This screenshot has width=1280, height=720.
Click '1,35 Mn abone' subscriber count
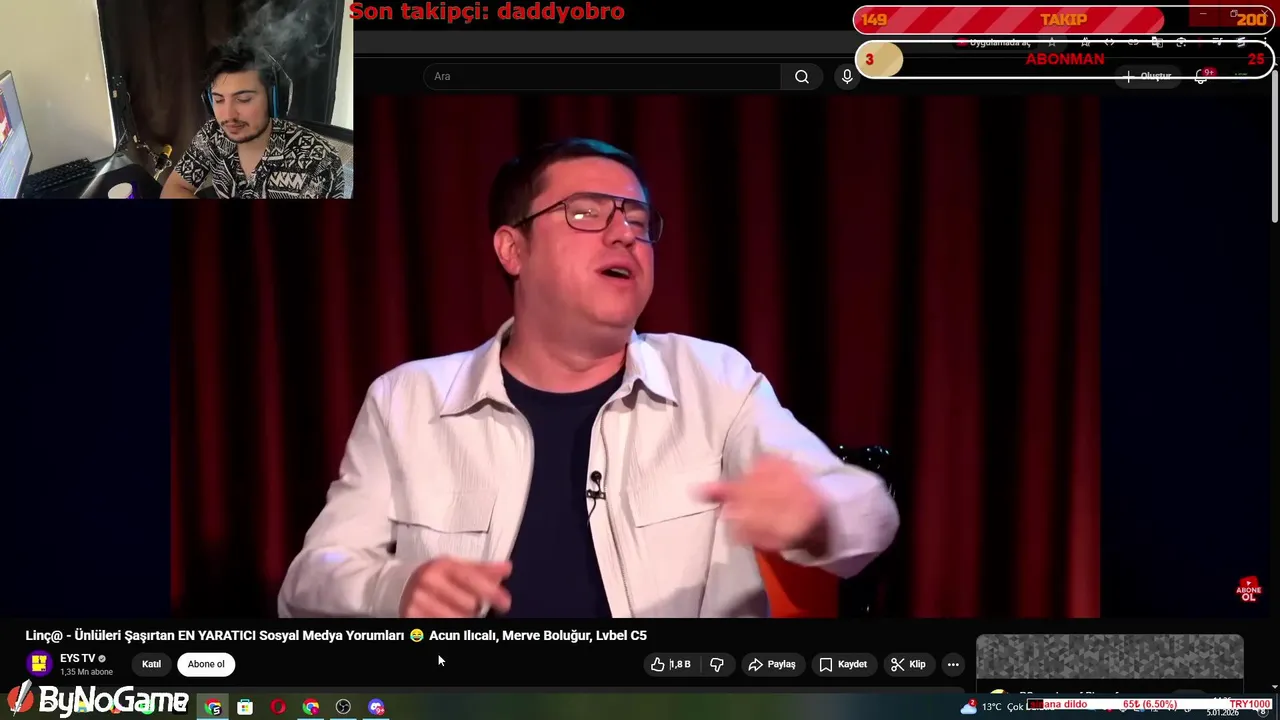86,672
